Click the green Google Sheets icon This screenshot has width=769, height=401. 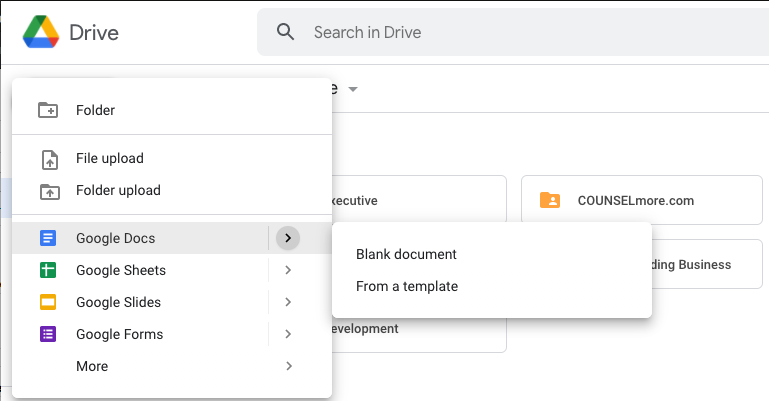48,270
